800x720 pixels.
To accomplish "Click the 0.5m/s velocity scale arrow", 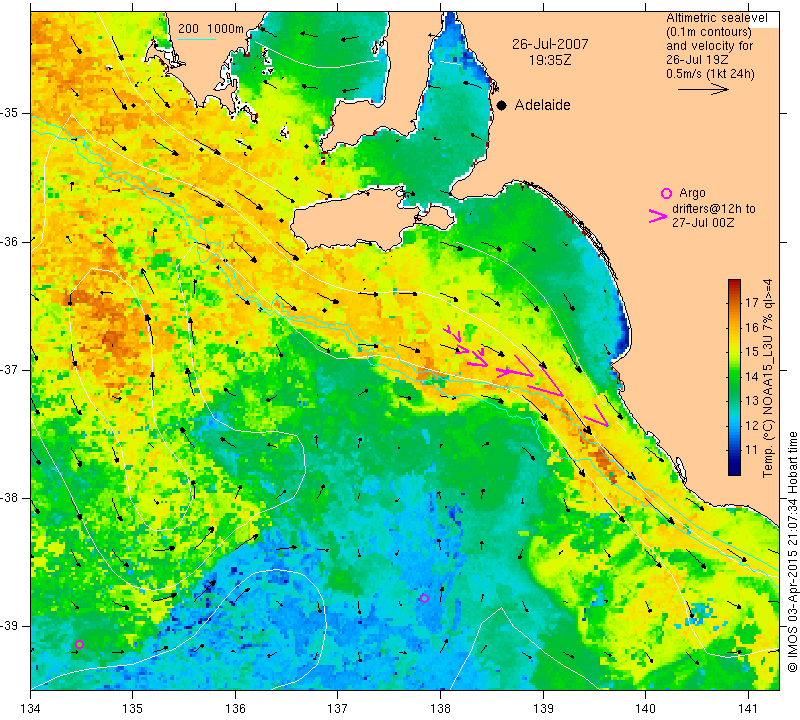I will tap(703, 89).
